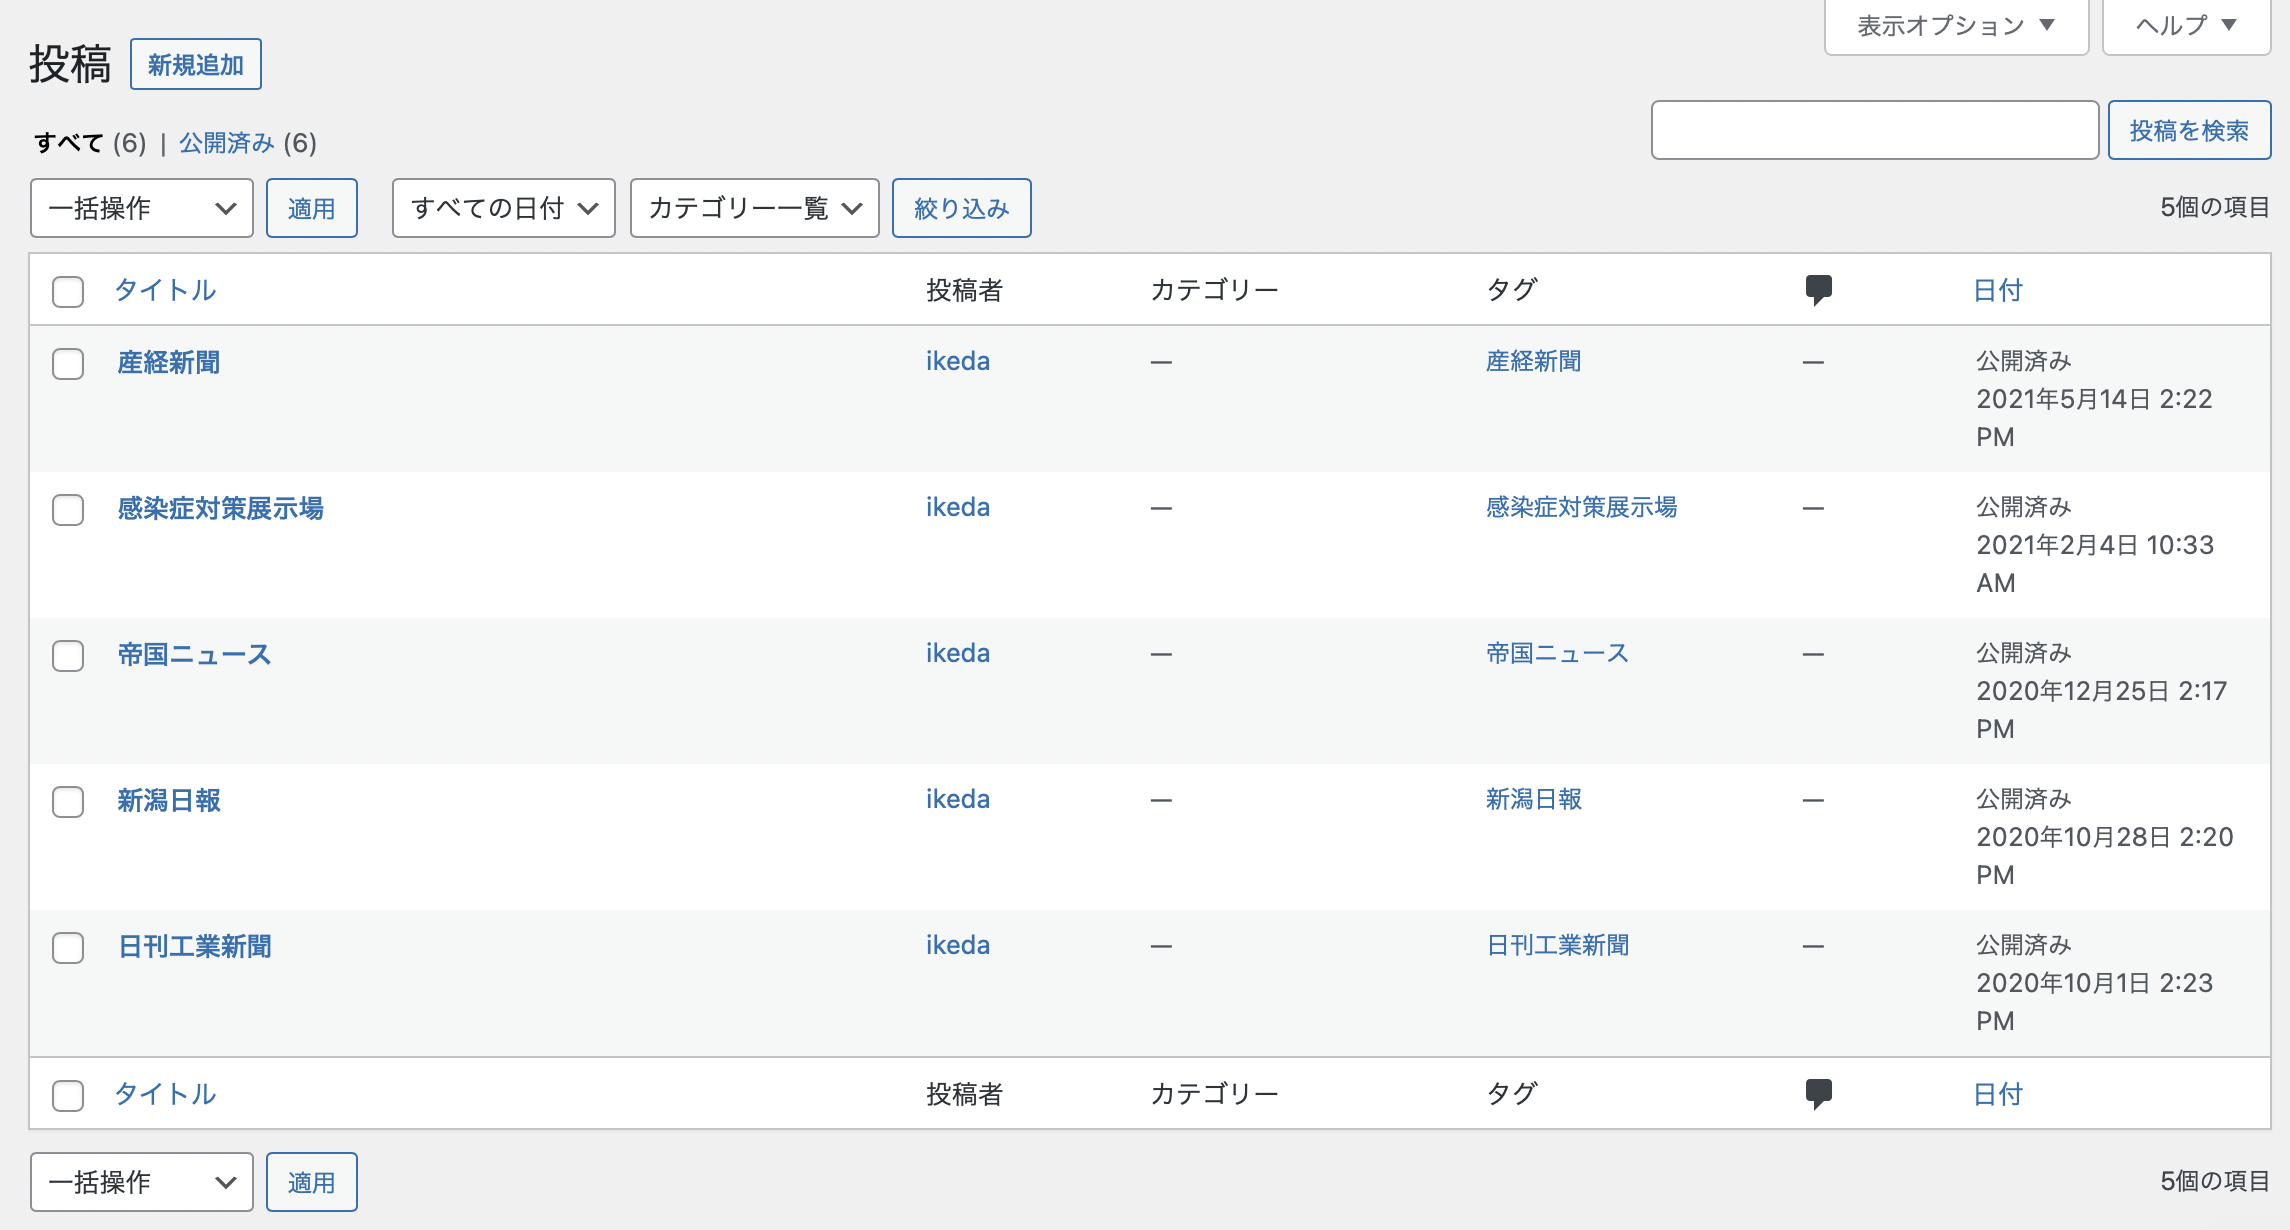Click the comments icon in the header row
The image size is (2290, 1230).
click(1818, 290)
